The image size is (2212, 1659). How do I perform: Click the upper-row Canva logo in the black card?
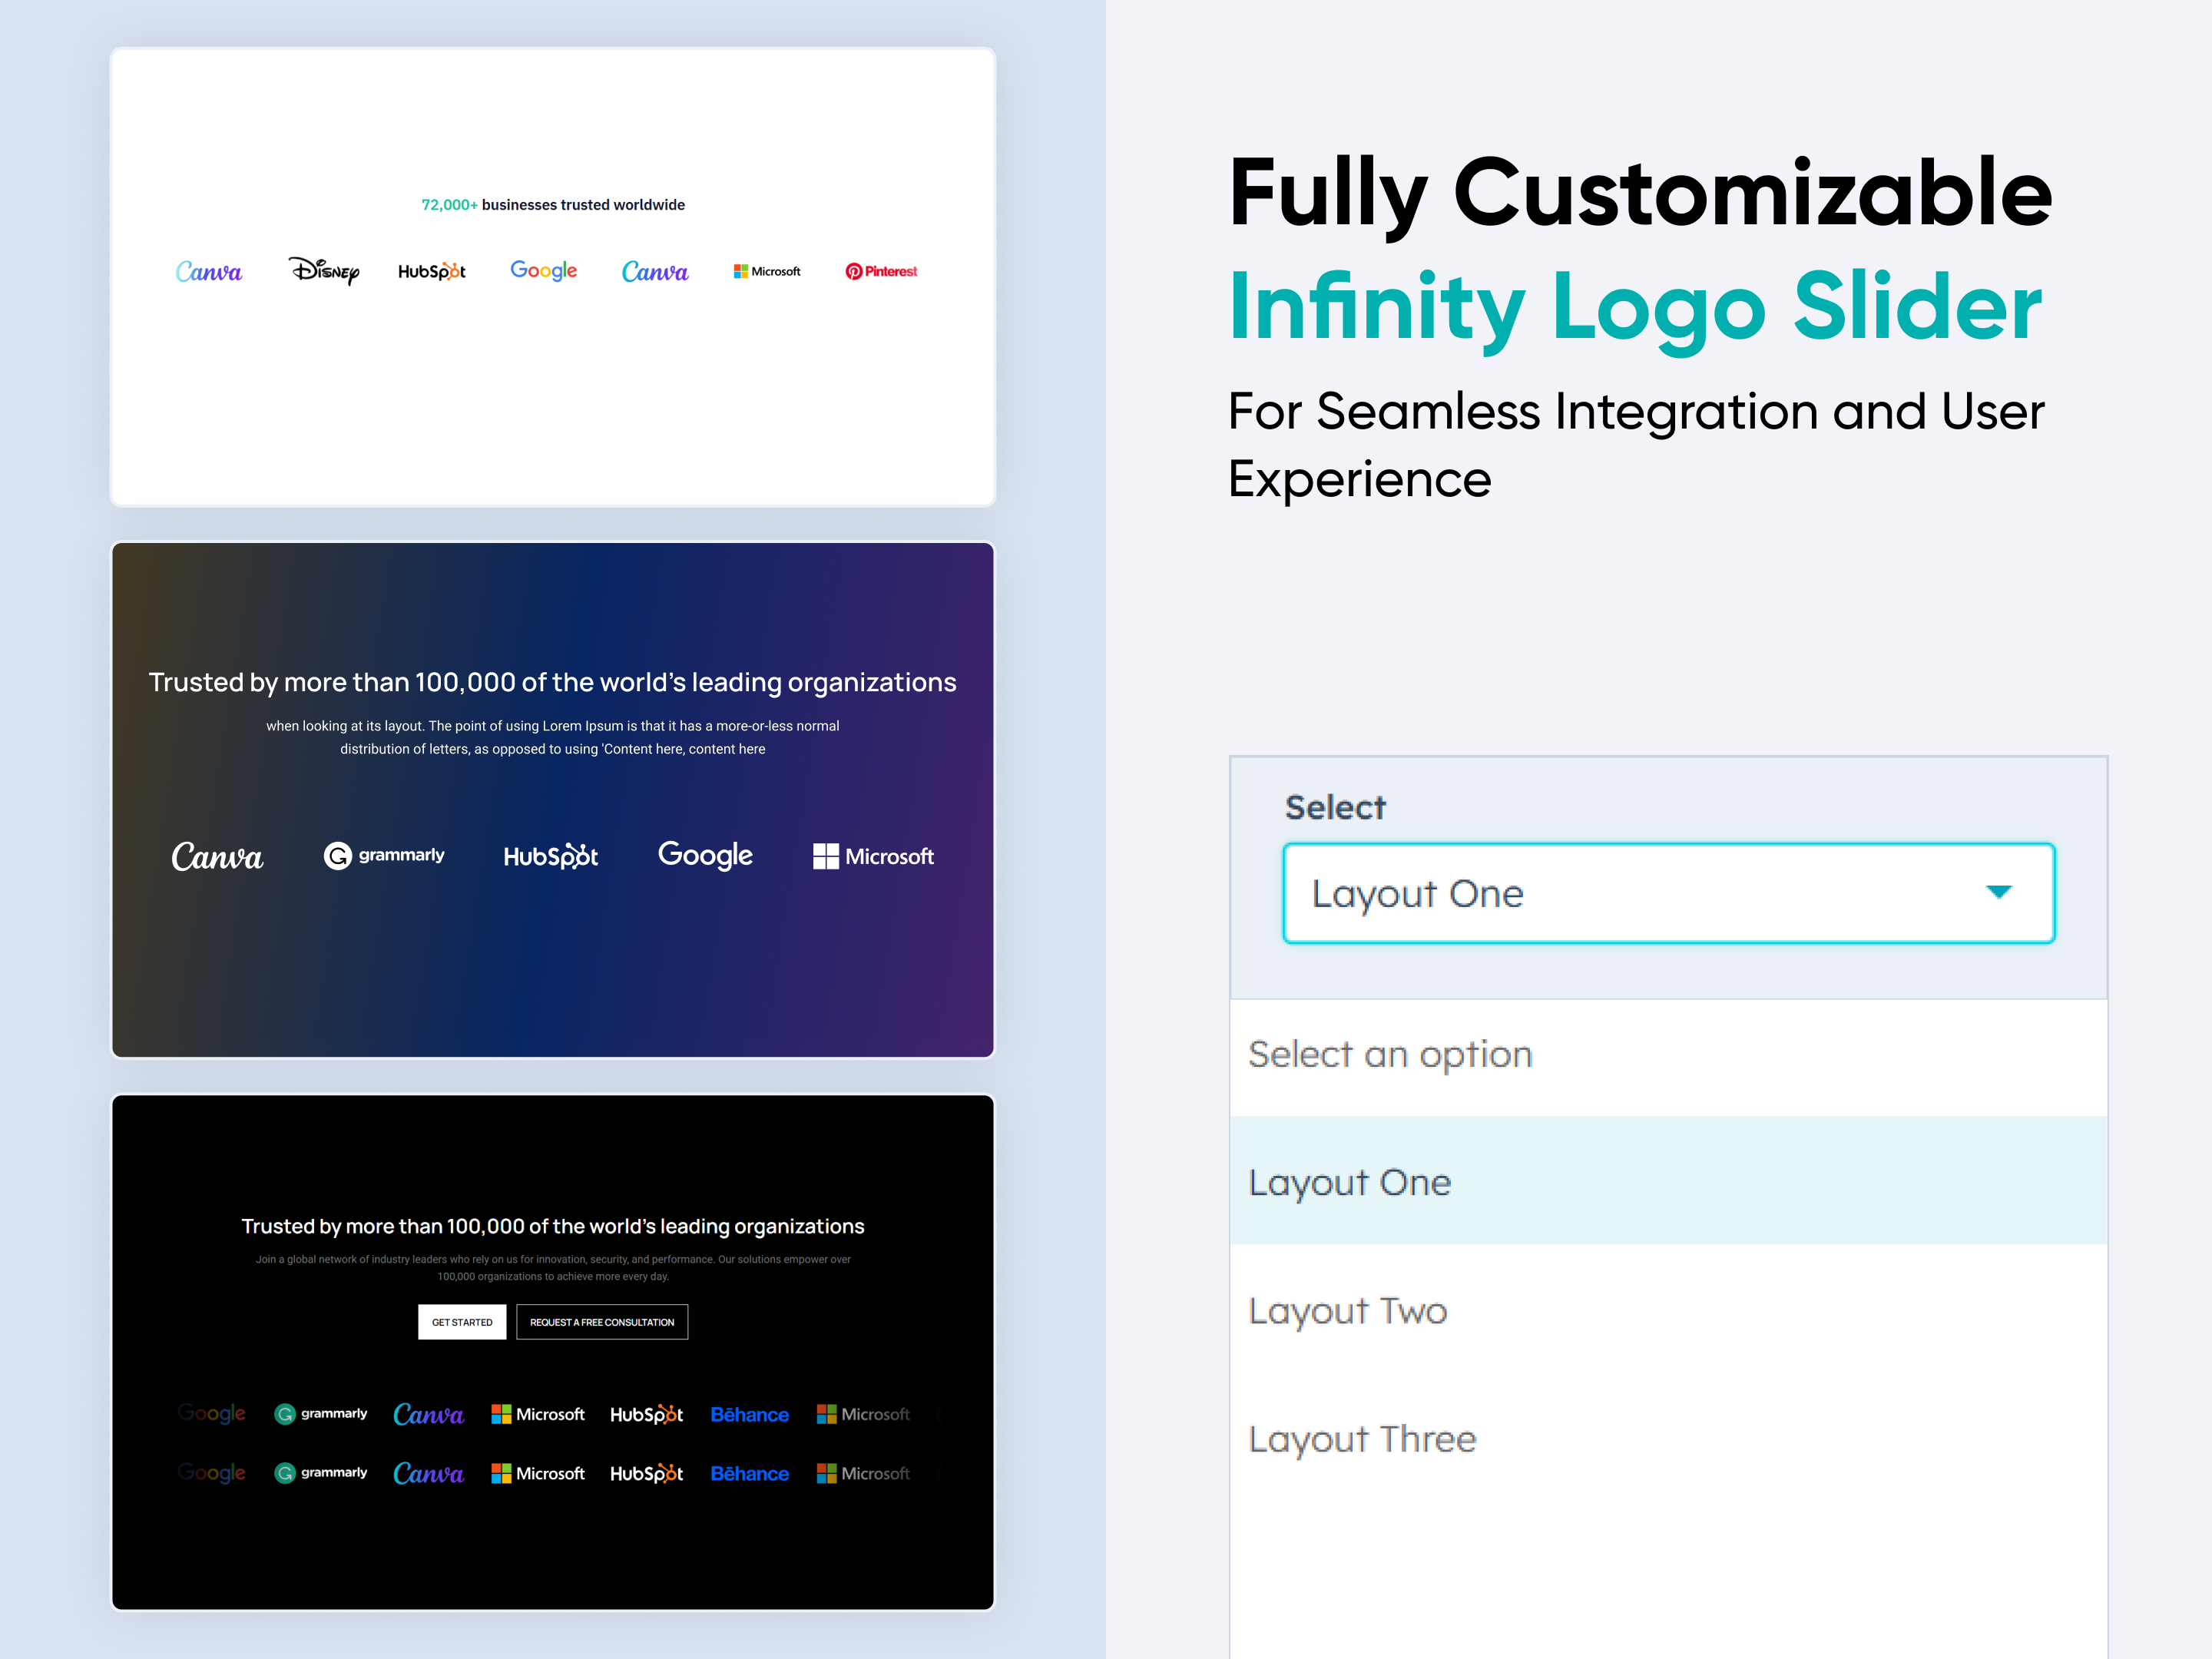click(x=429, y=1414)
